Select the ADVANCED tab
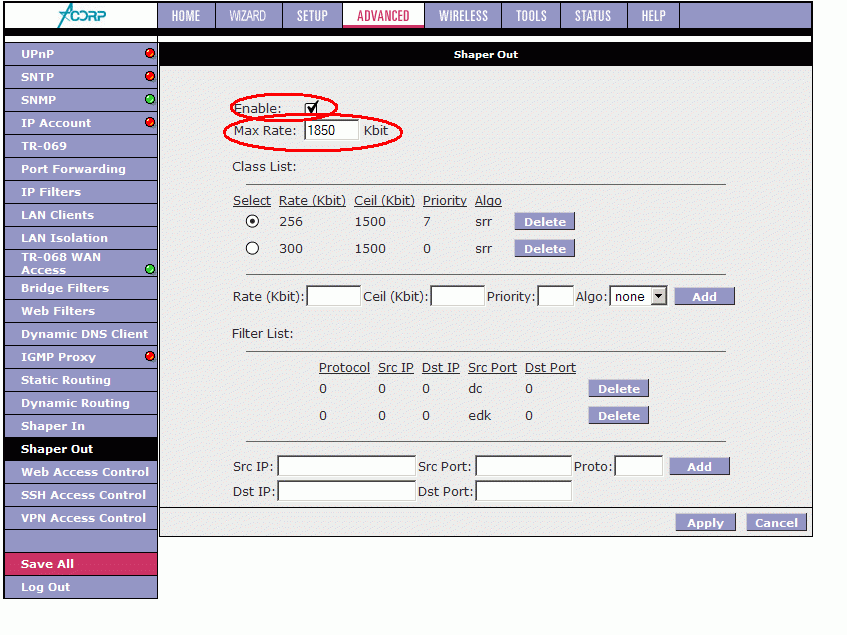 [383, 16]
